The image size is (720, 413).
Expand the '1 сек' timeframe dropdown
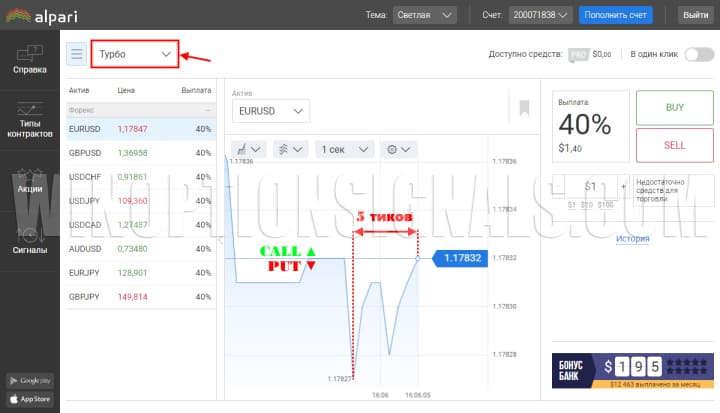[x=345, y=149]
